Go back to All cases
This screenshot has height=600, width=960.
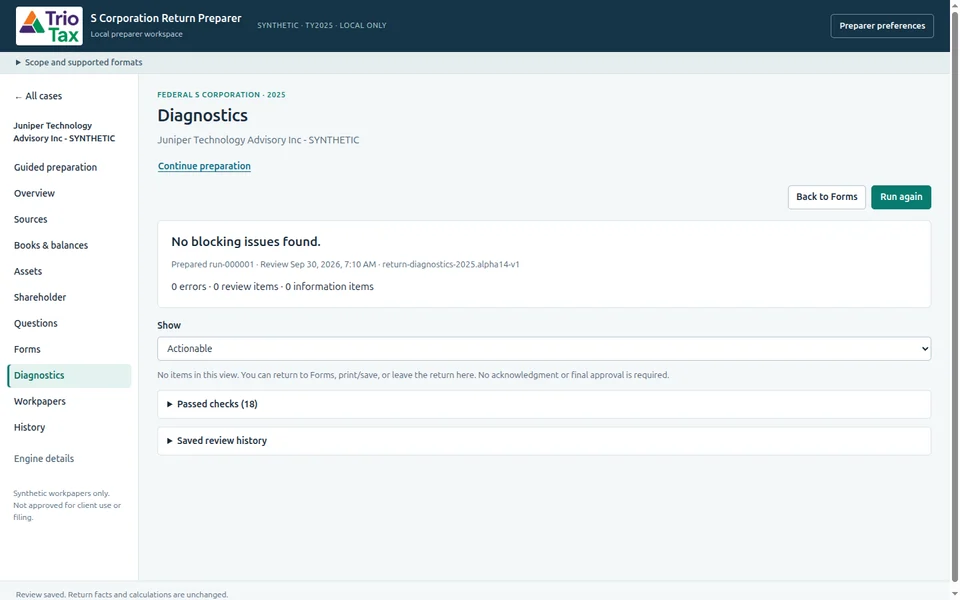pos(38,96)
